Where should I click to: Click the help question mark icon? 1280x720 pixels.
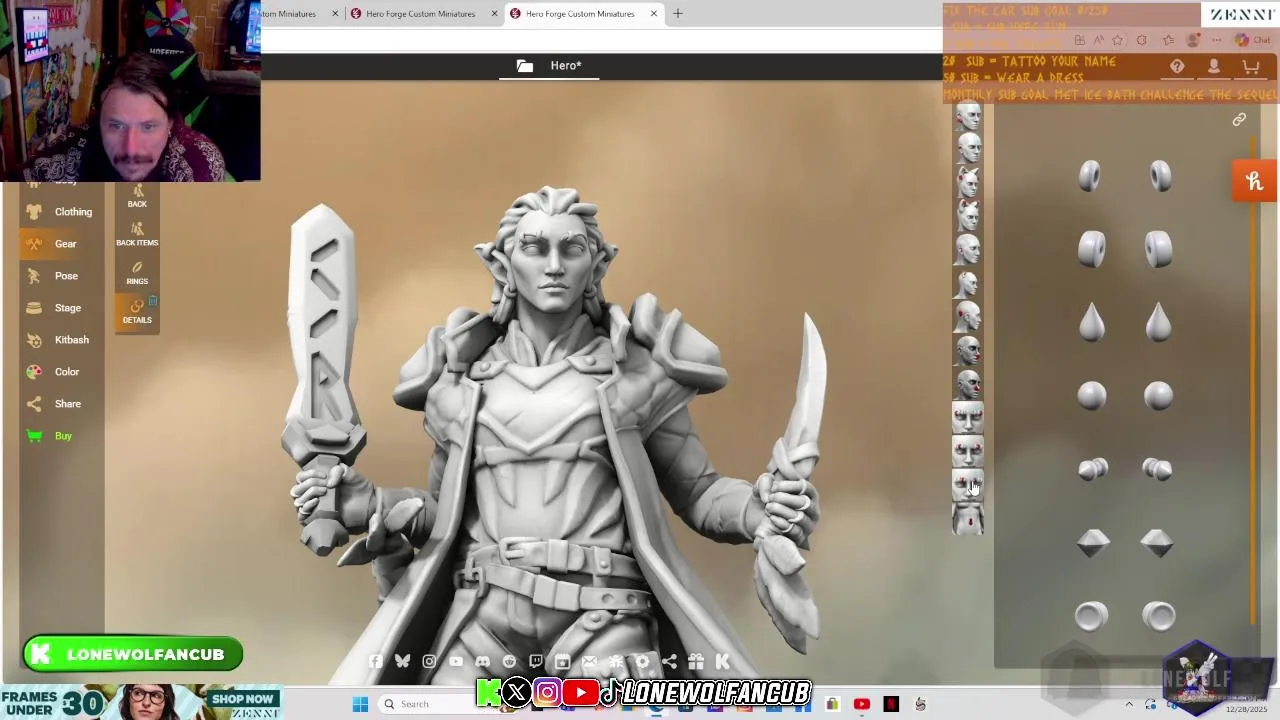tap(1177, 67)
